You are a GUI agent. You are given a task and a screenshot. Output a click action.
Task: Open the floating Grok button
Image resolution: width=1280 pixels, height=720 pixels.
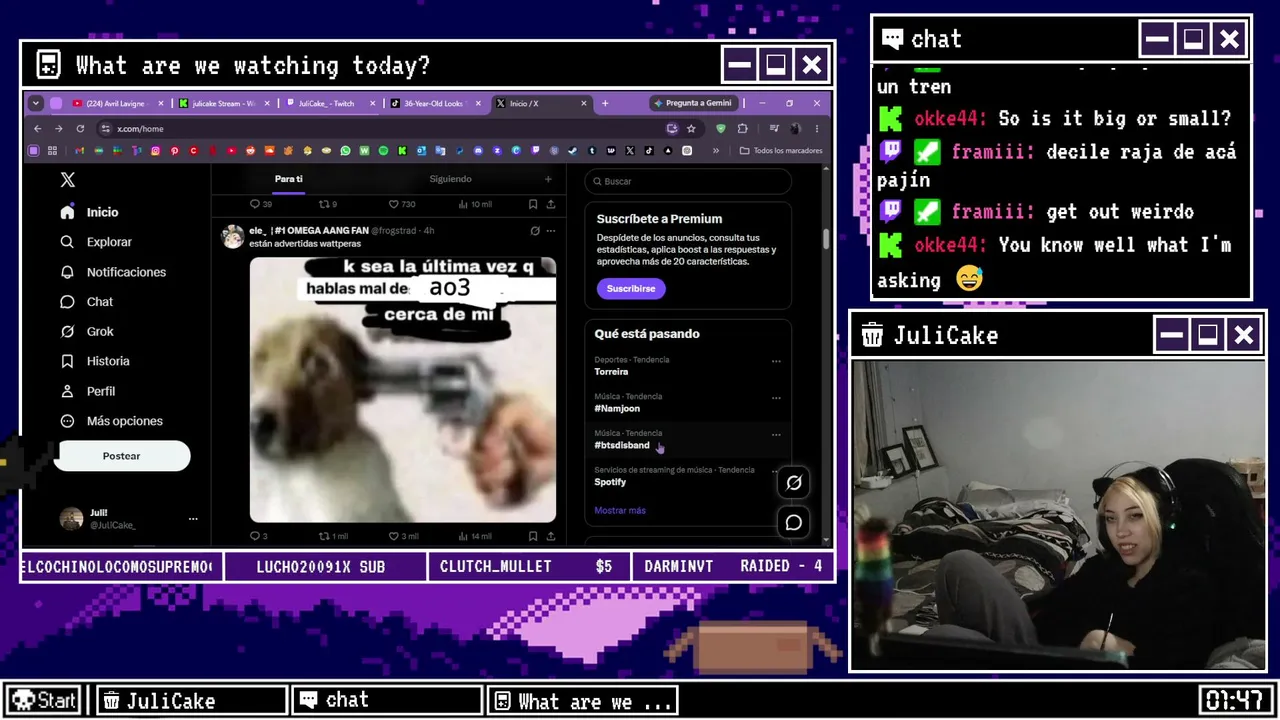pyautogui.click(x=794, y=482)
